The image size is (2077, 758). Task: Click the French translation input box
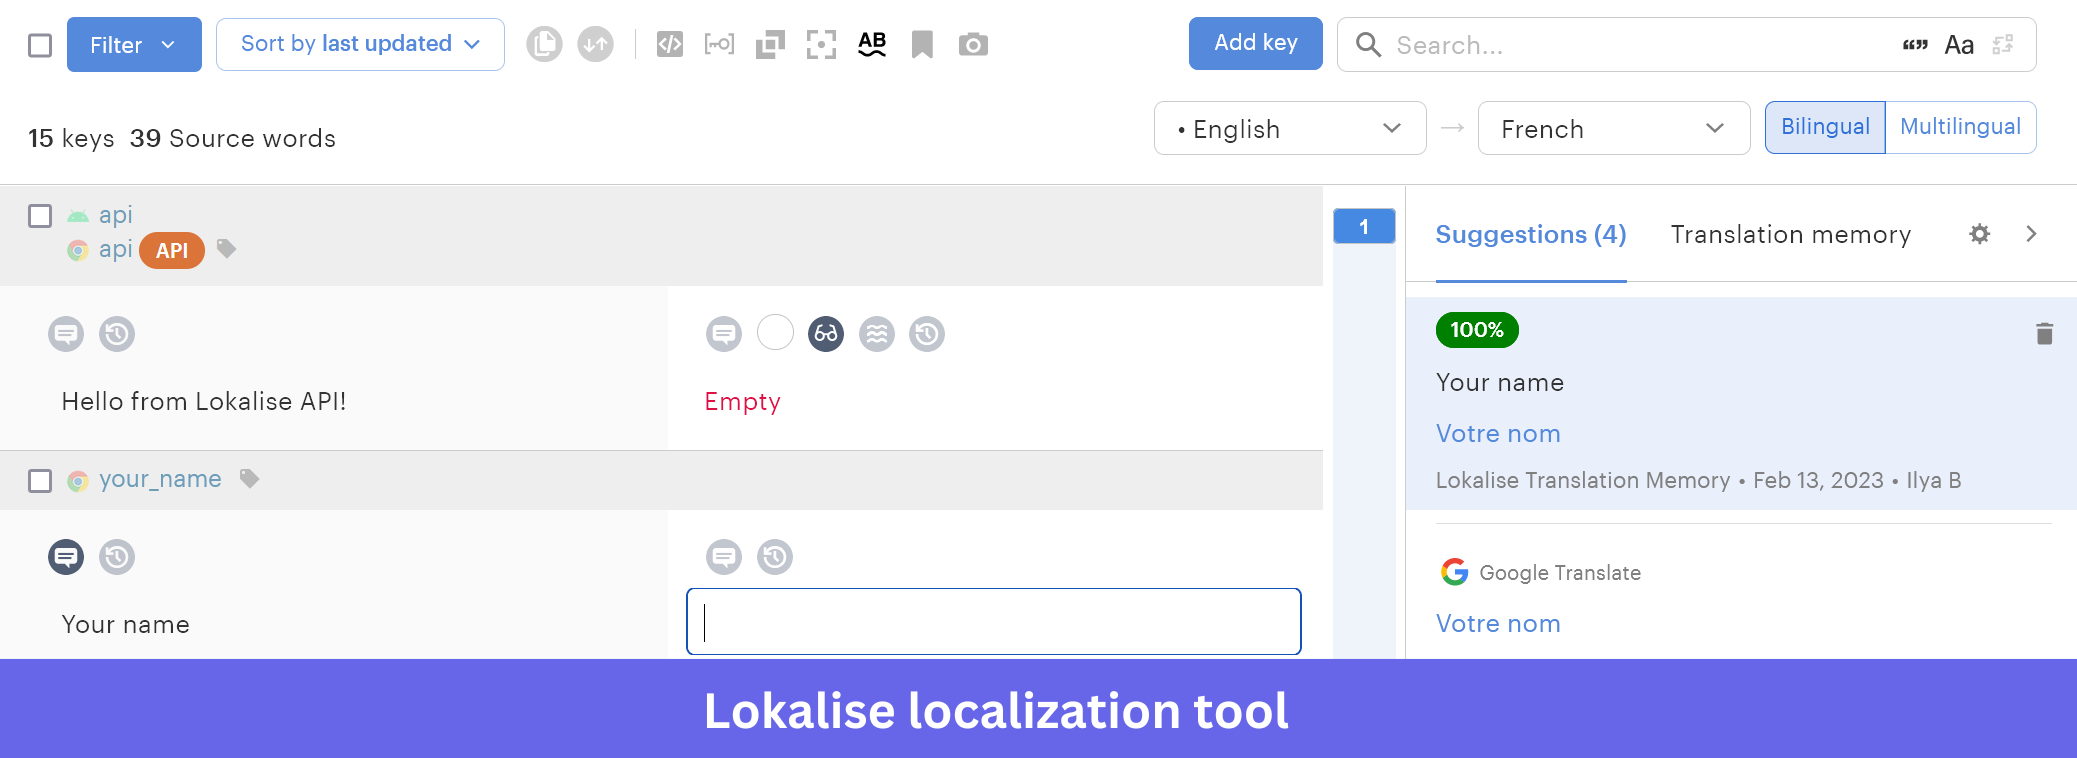click(x=994, y=622)
